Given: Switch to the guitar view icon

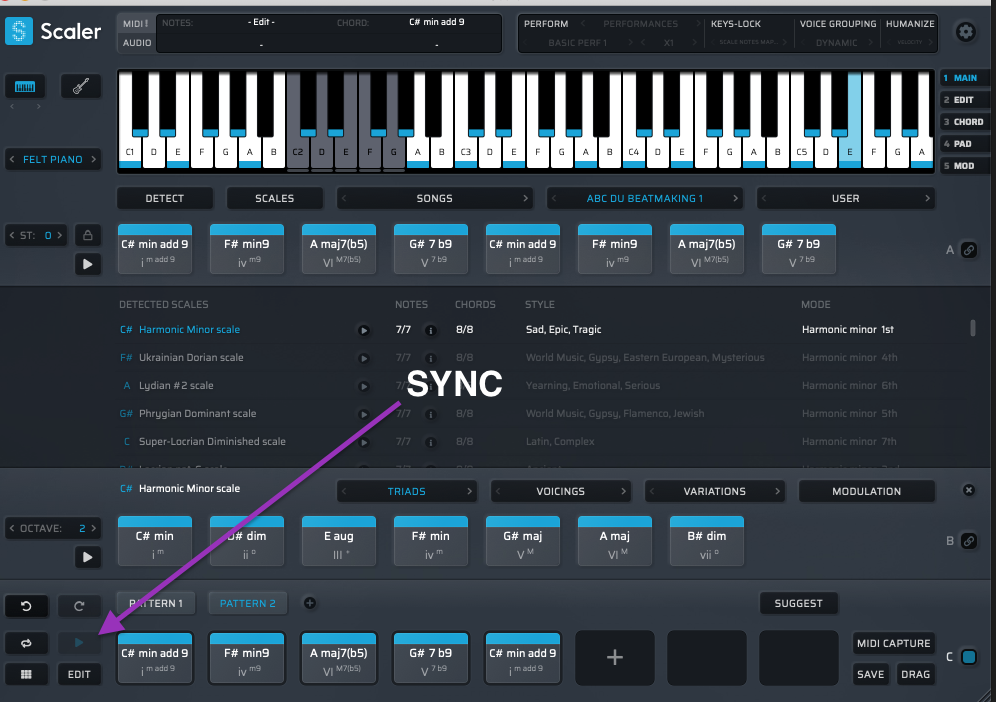Looking at the screenshot, I should pos(80,87).
